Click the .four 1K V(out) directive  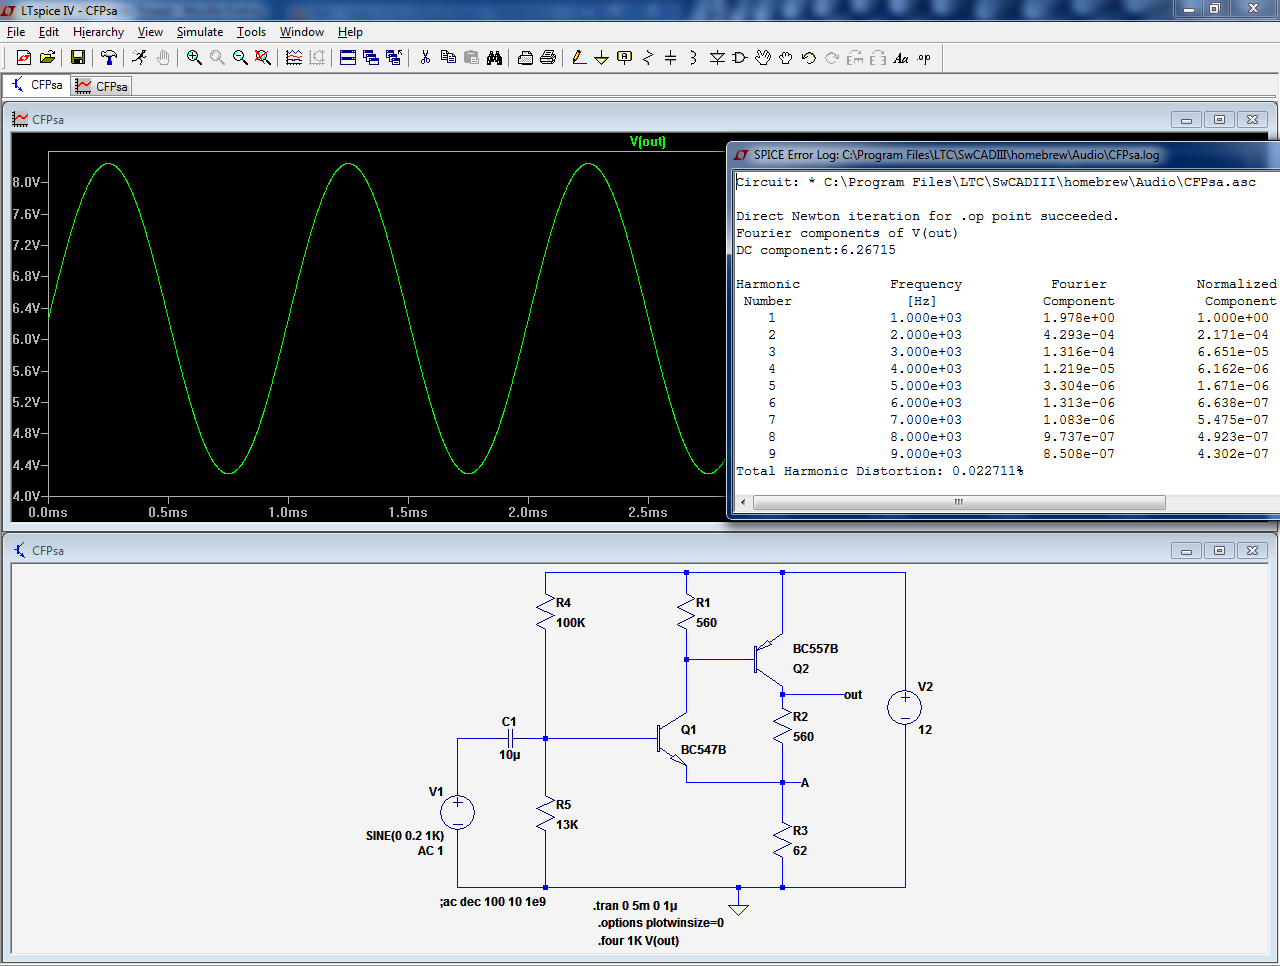[638, 941]
